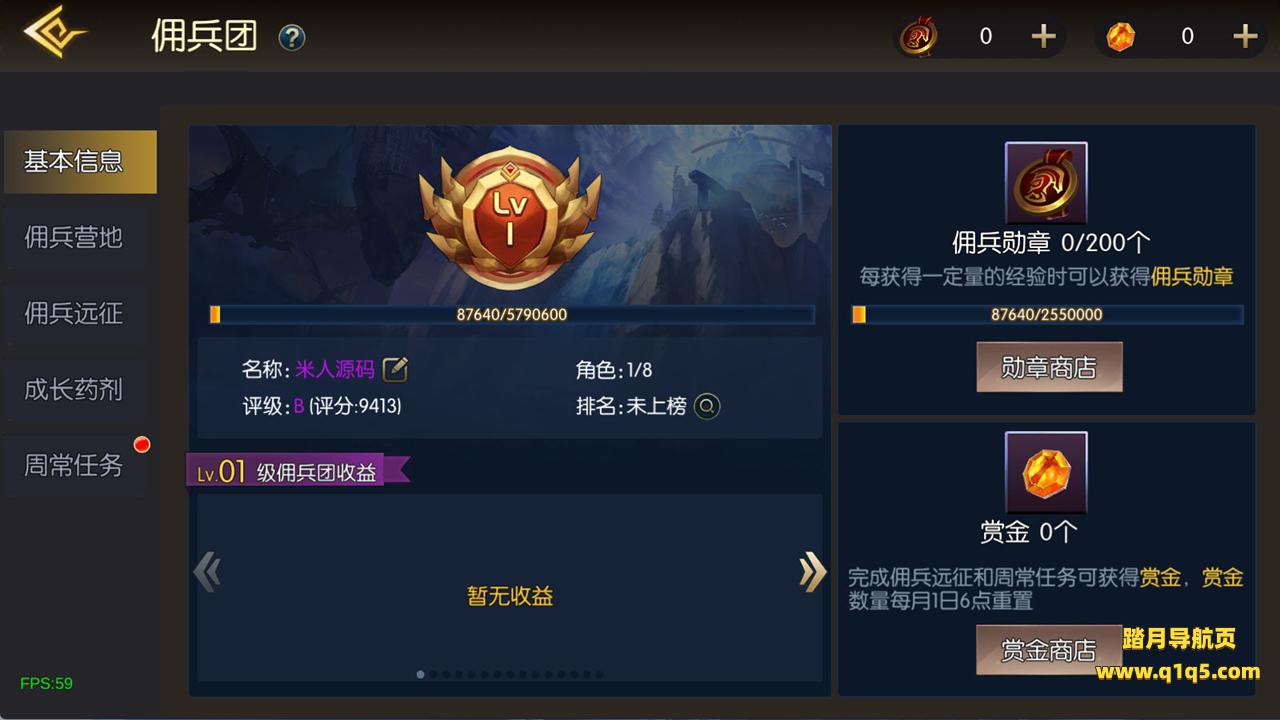Switch to 佣兵远征 tab
This screenshot has width=1280, height=720.
coord(74,313)
